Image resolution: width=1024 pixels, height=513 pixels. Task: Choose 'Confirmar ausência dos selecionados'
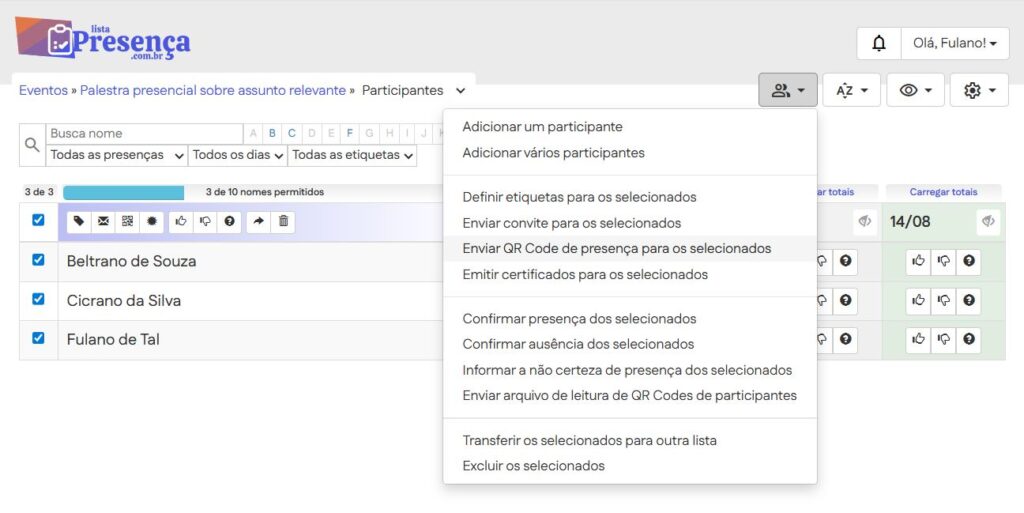(630, 344)
